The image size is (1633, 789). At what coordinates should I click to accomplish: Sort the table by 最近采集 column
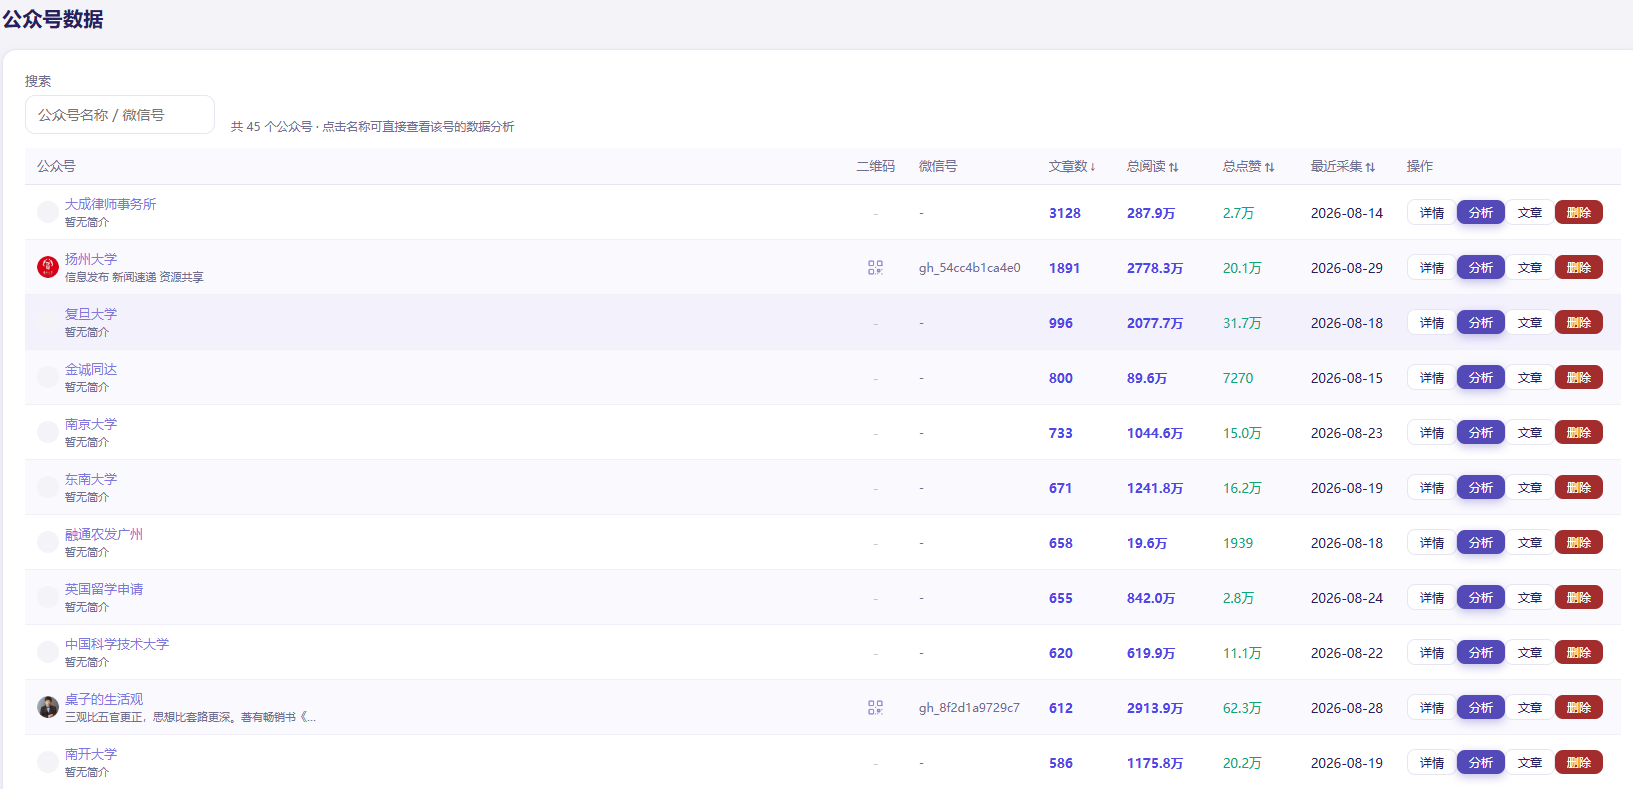click(1343, 166)
